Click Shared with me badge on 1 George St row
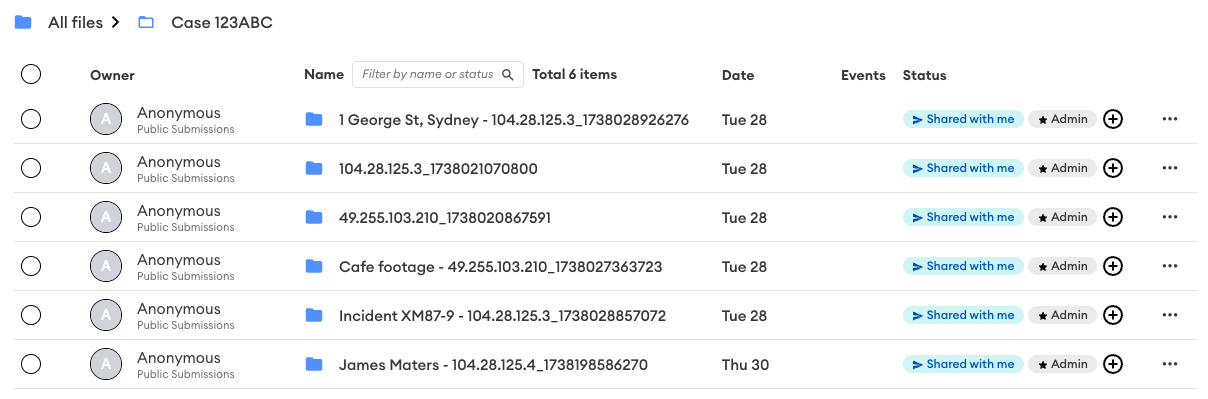The image size is (1208, 399). [x=964, y=120]
